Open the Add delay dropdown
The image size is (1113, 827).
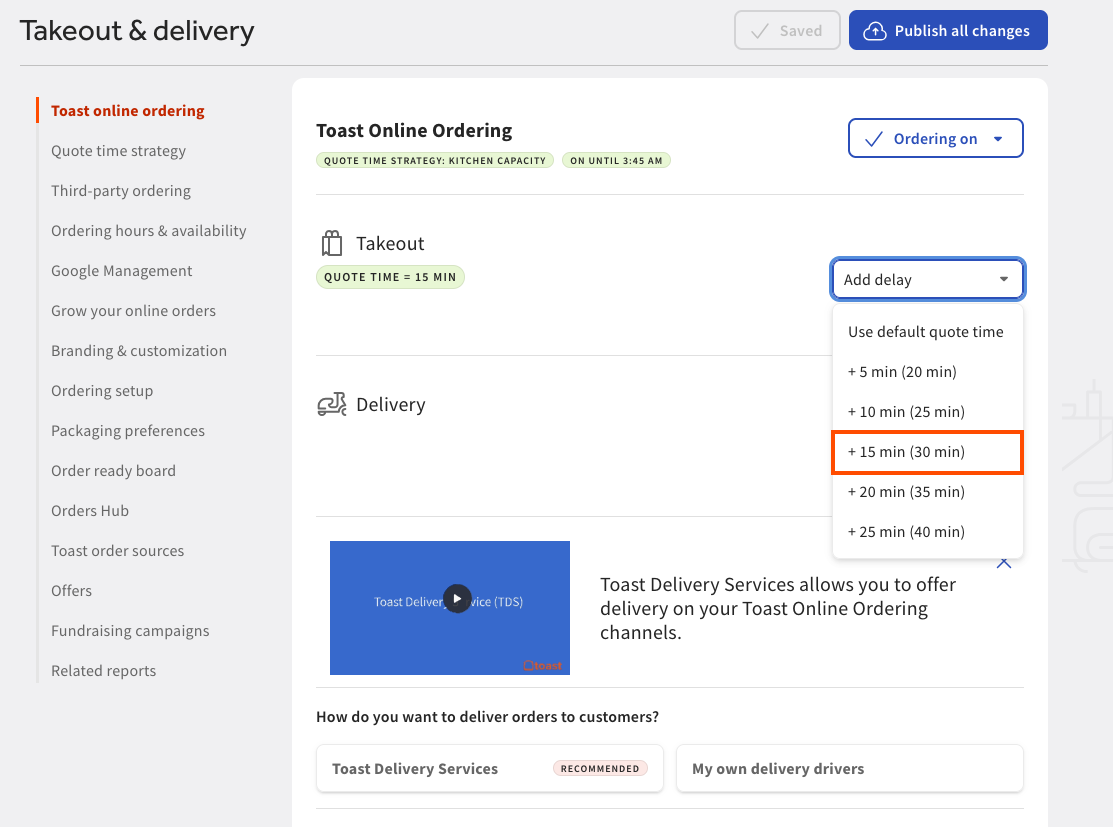[927, 279]
